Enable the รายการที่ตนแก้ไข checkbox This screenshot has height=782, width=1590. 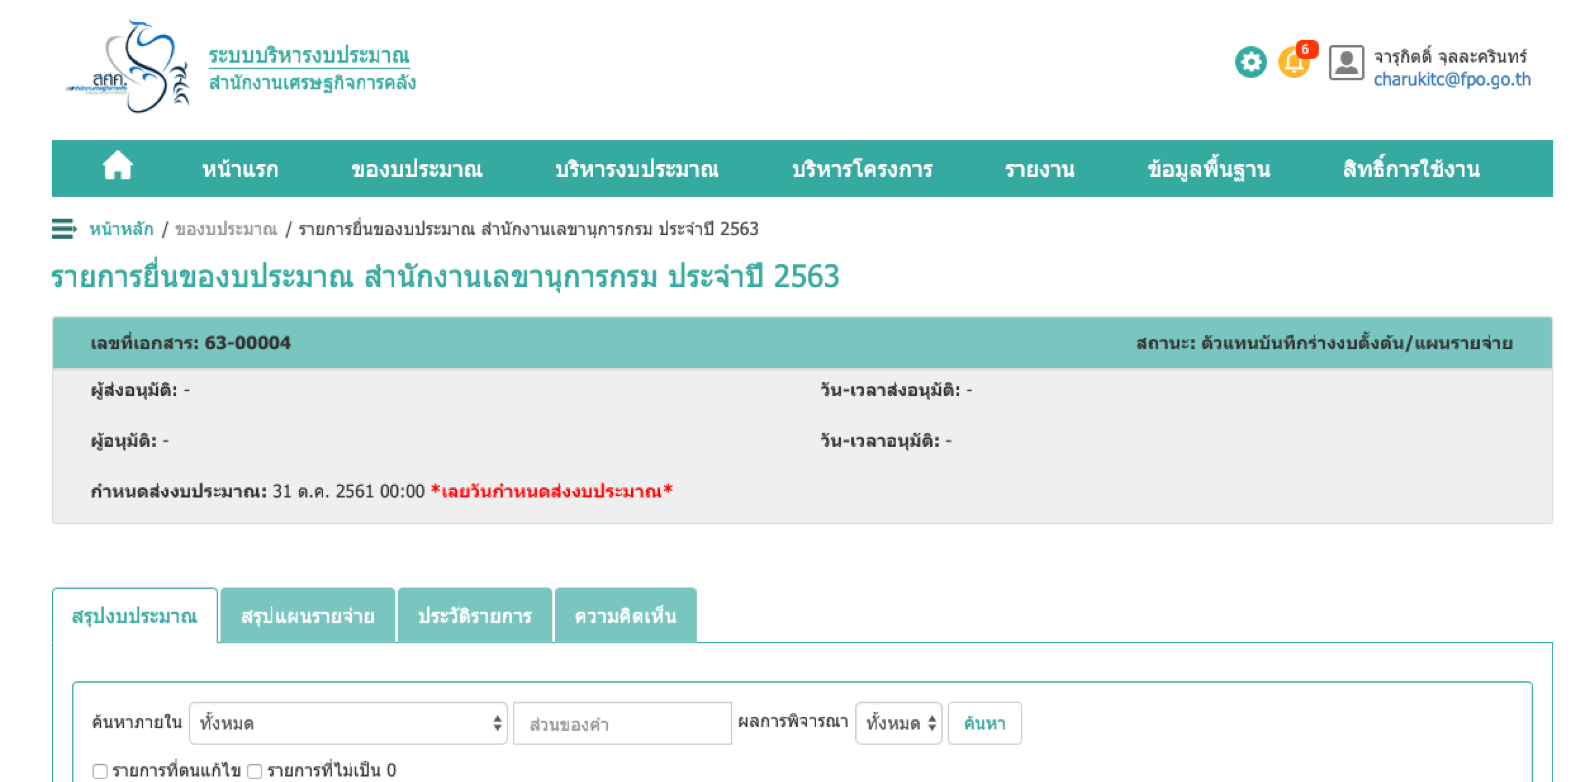(100, 771)
